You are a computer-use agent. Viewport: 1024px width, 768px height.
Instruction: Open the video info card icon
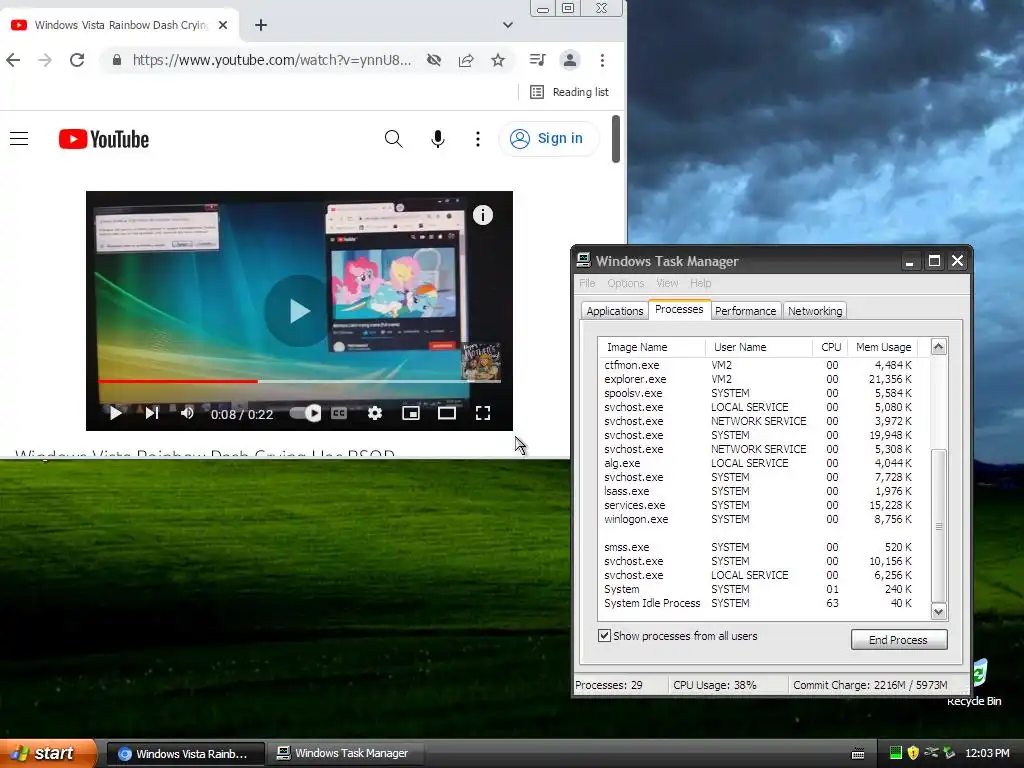pos(483,215)
